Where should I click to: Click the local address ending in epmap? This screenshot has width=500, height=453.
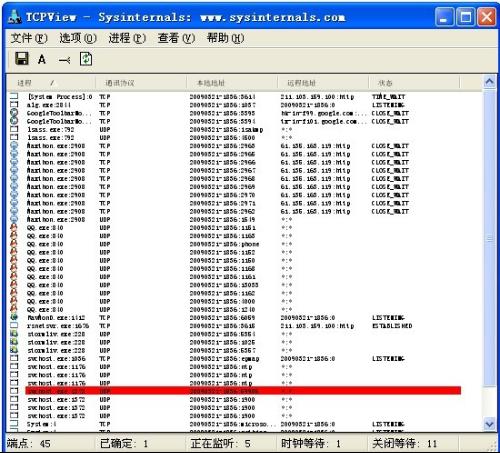(224, 359)
